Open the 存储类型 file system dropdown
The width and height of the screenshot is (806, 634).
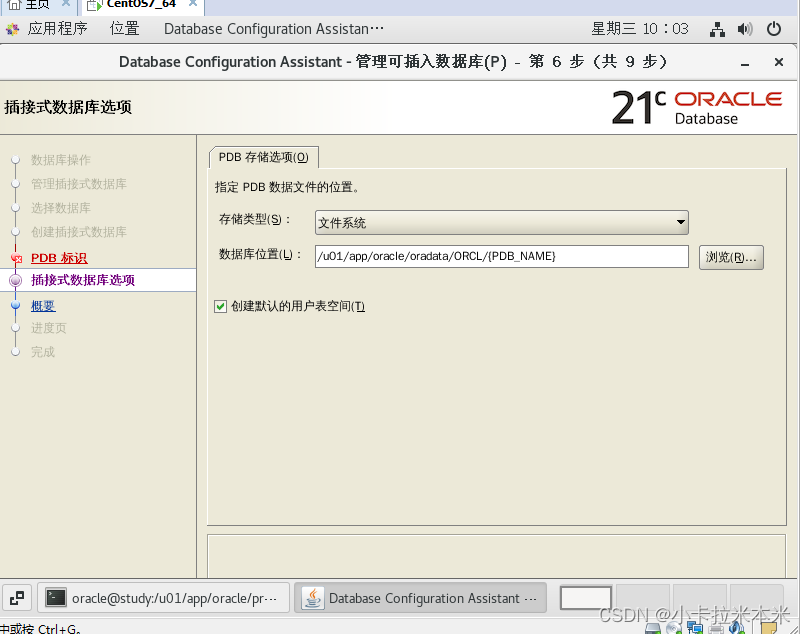681,222
